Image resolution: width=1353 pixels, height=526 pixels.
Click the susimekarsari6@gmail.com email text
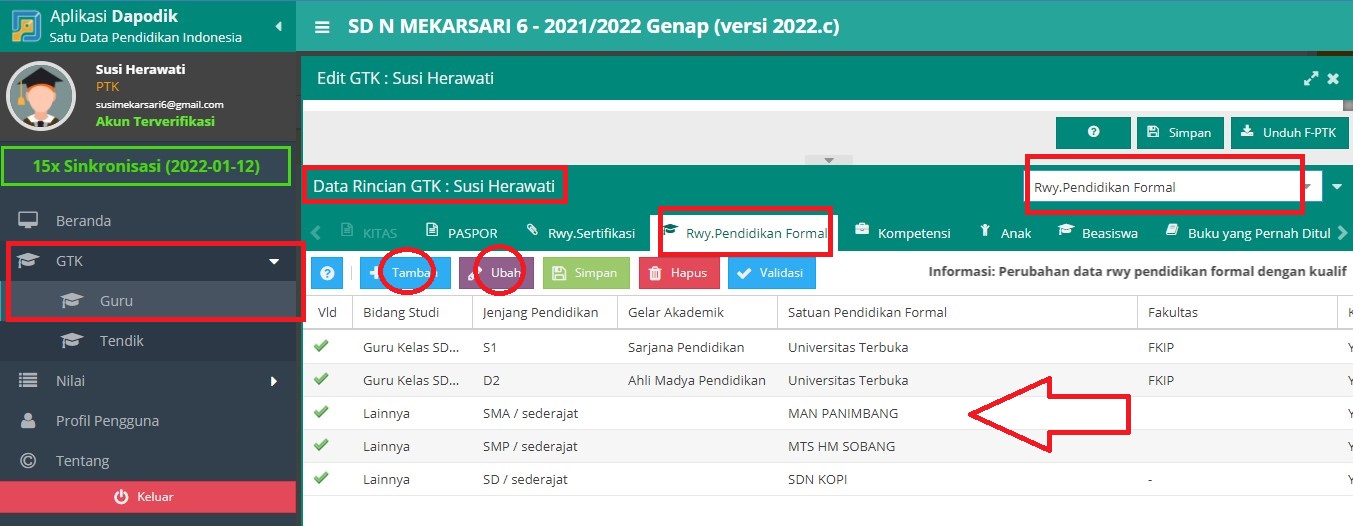pos(159,104)
